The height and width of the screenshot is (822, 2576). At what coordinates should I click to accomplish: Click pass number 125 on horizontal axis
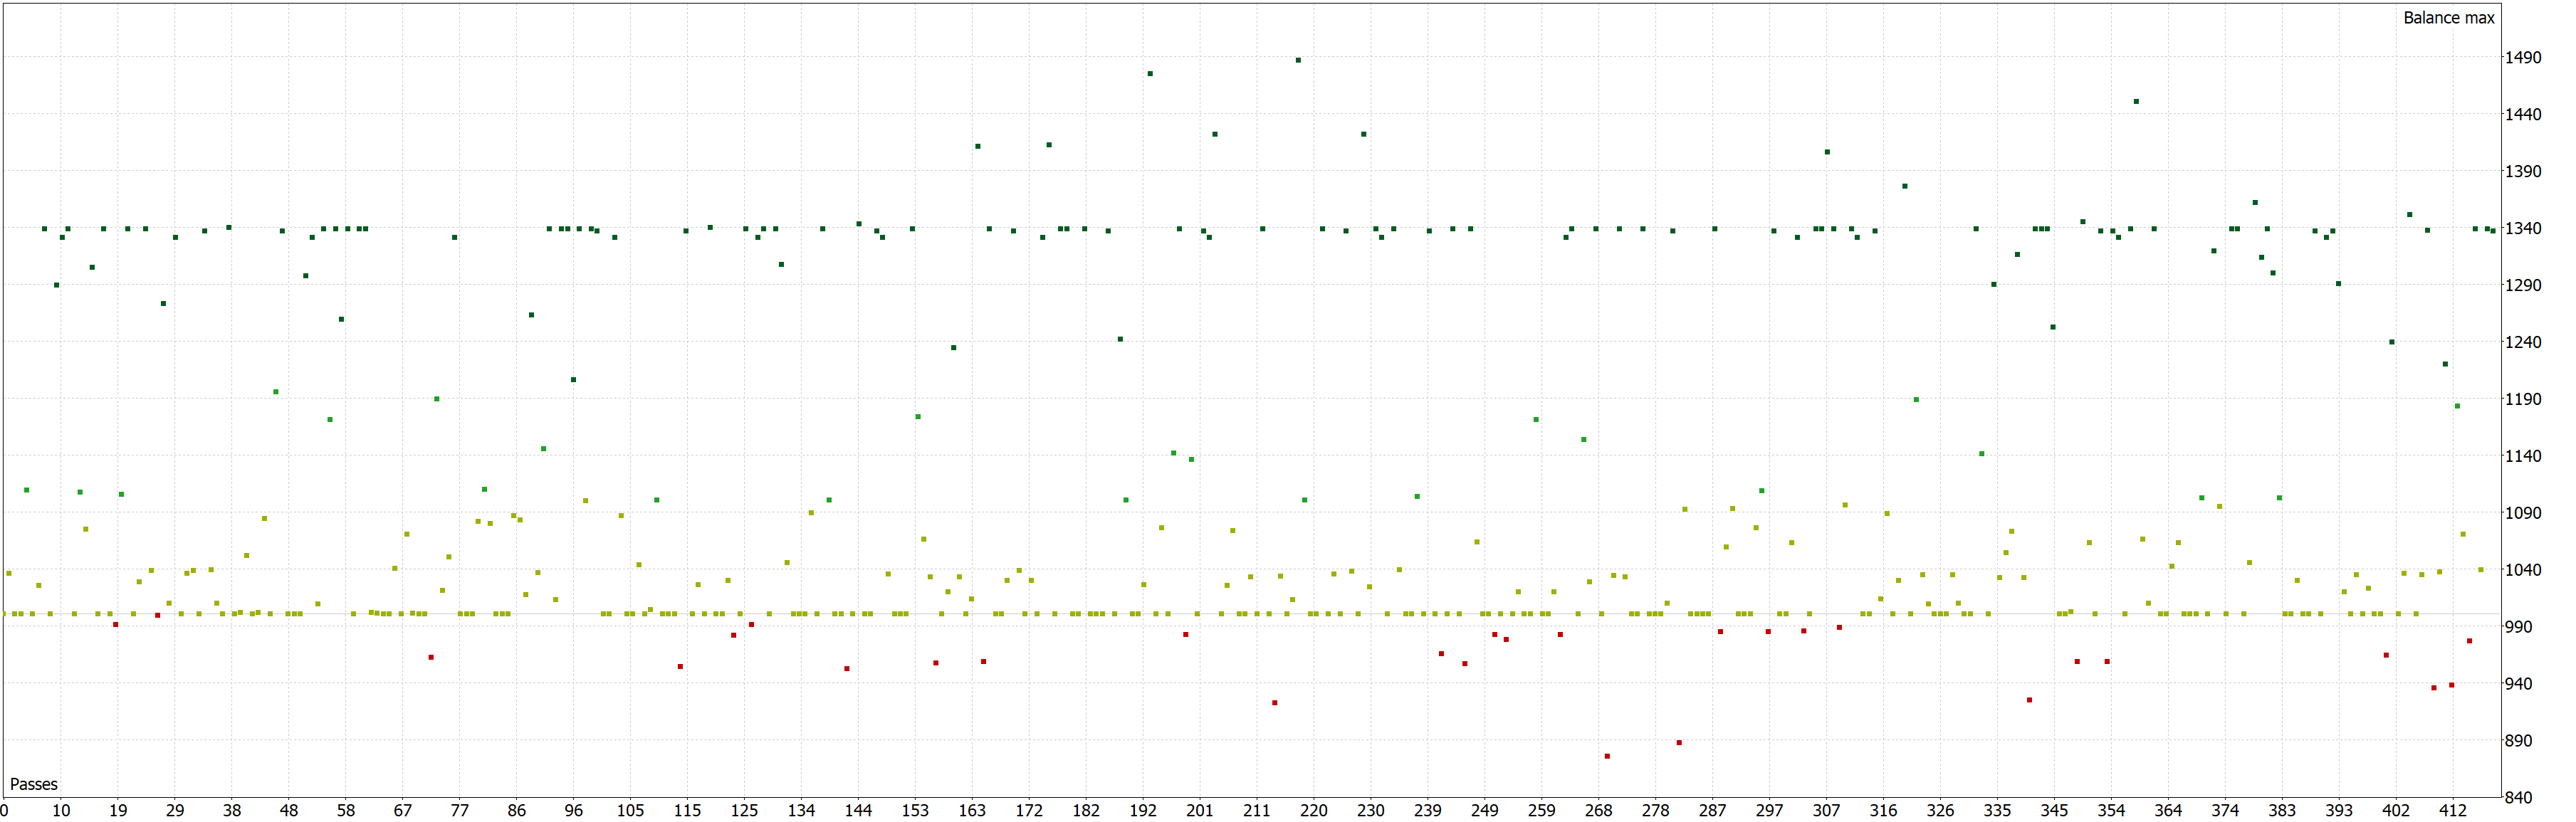744,811
